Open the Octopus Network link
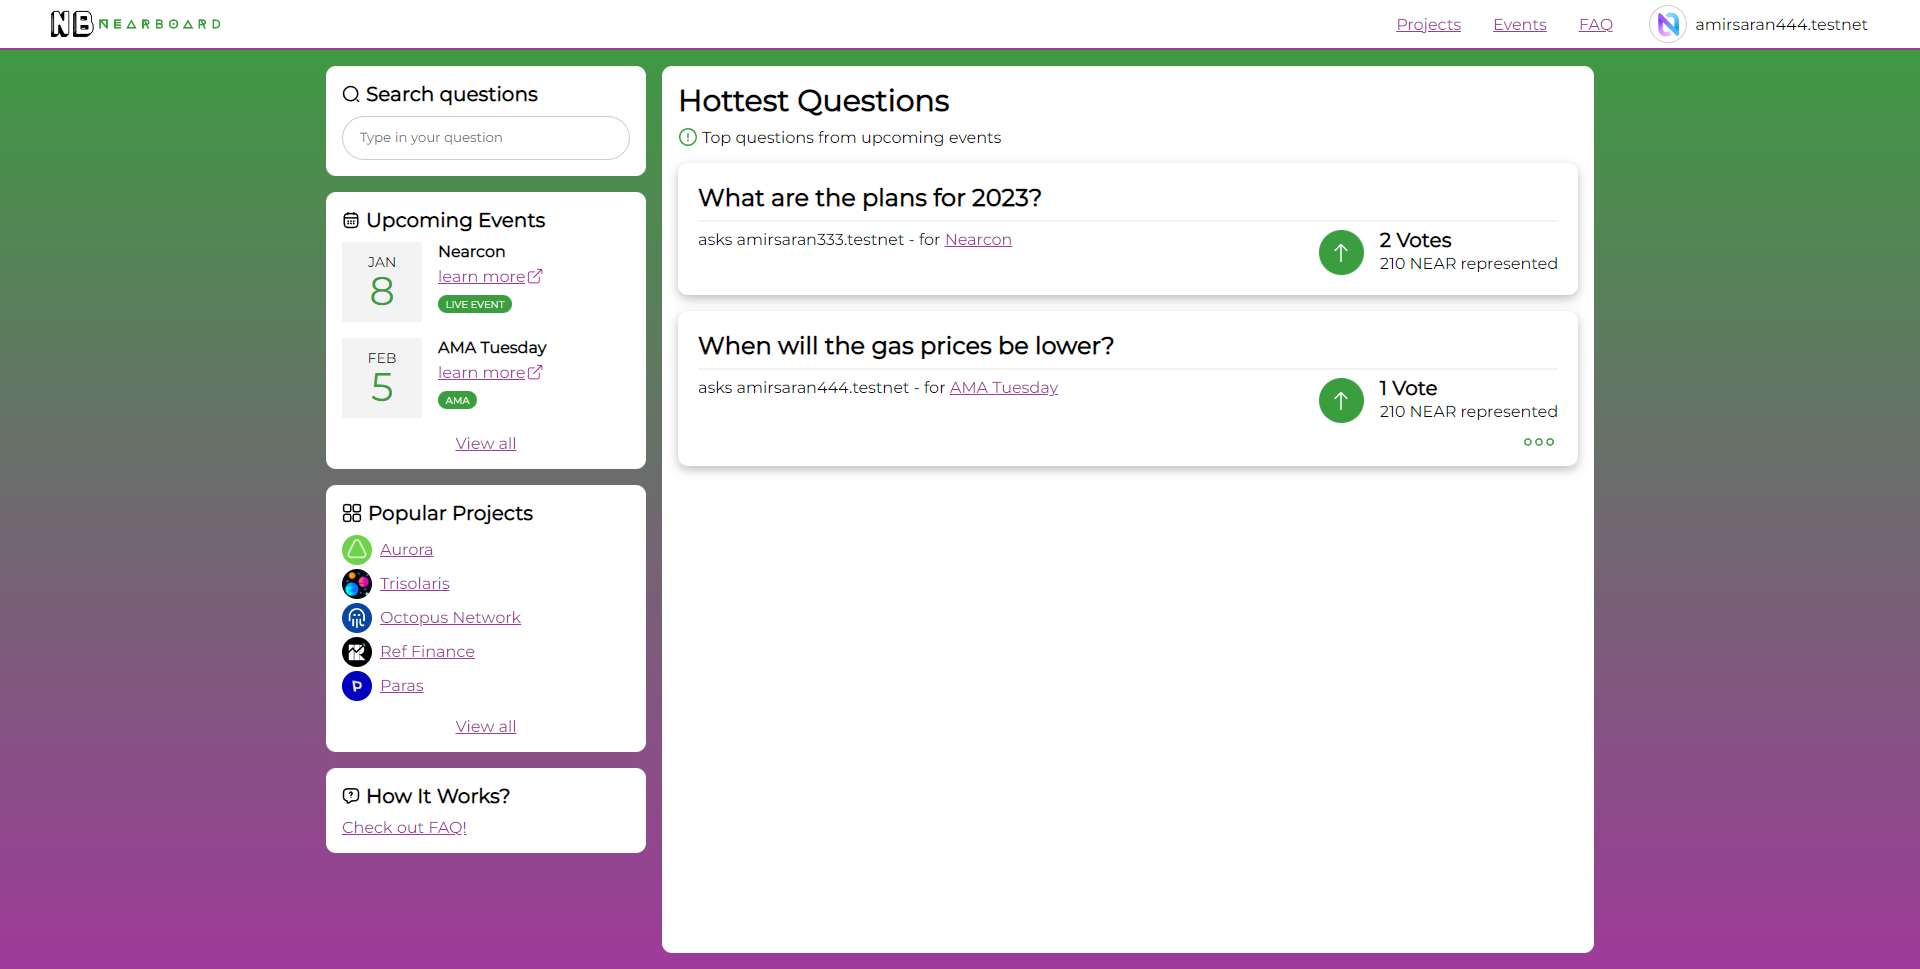The height and width of the screenshot is (969, 1920). click(450, 617)
